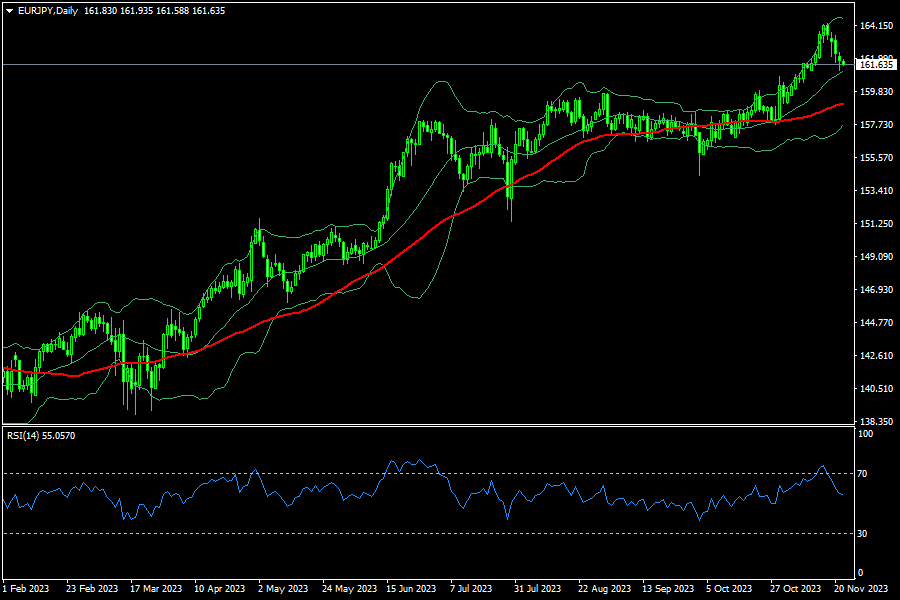The image size is (900, 600).
Task: Click the 140.510 price axis label
Action: (x=876, y=389)
